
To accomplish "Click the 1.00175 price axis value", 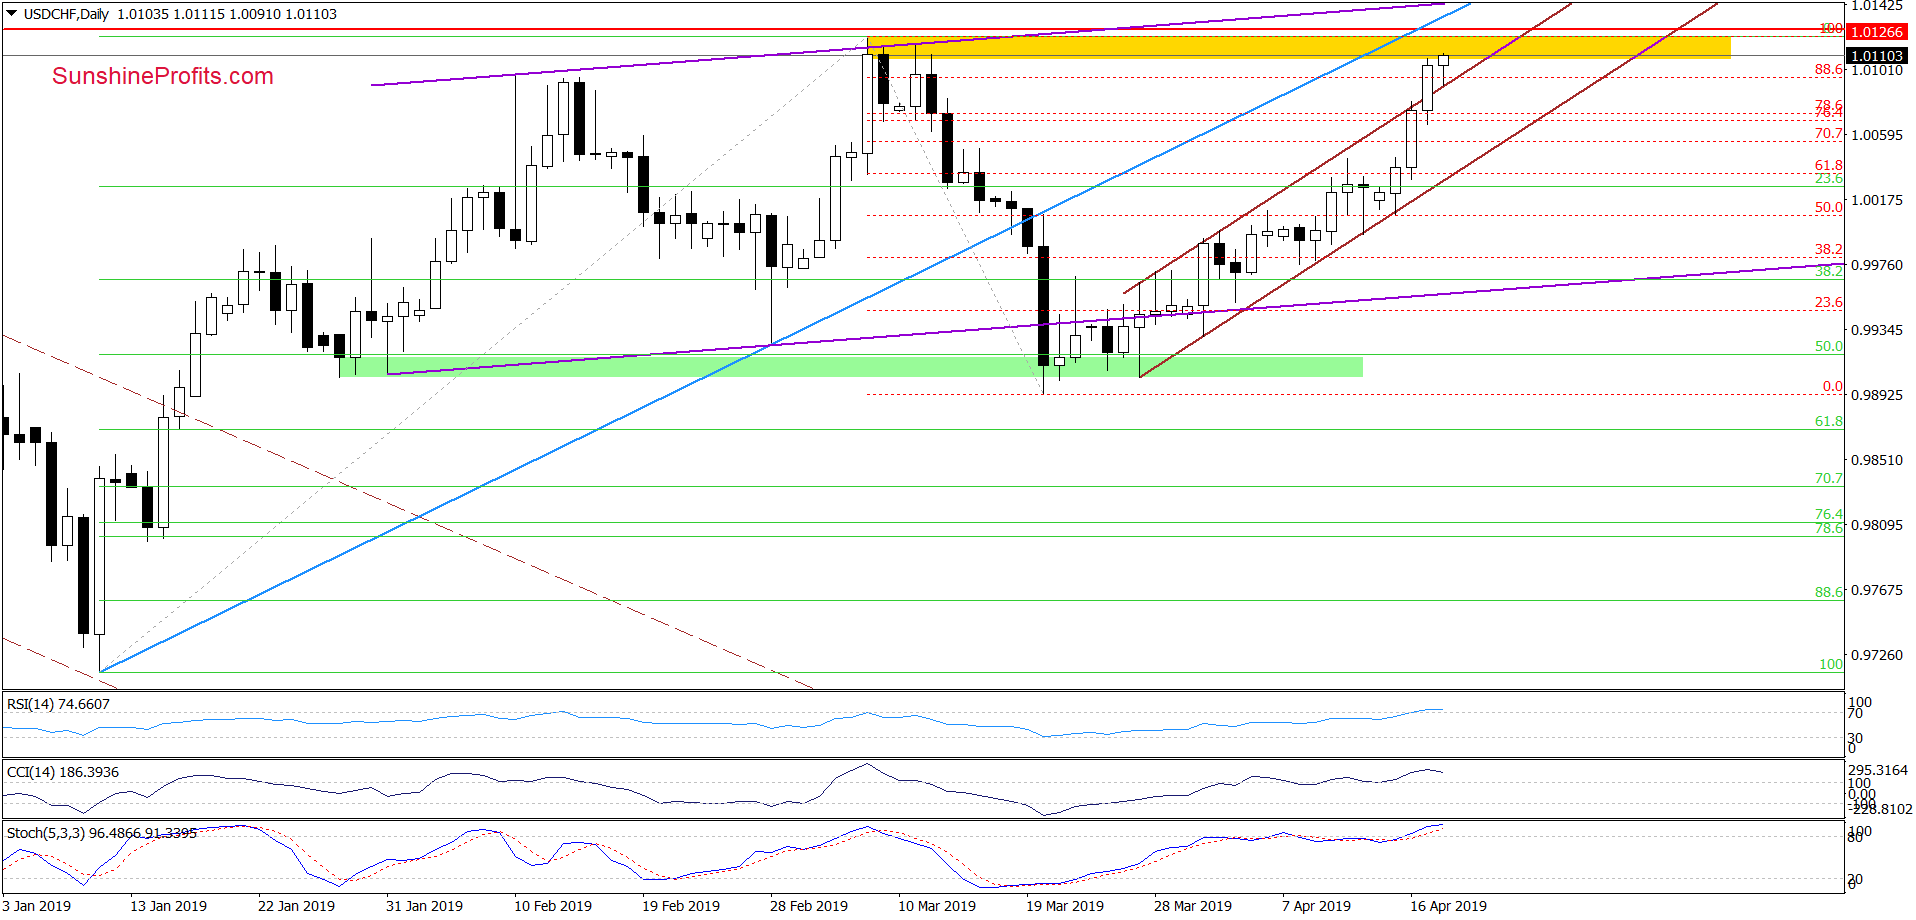I will coord(1877,200).
